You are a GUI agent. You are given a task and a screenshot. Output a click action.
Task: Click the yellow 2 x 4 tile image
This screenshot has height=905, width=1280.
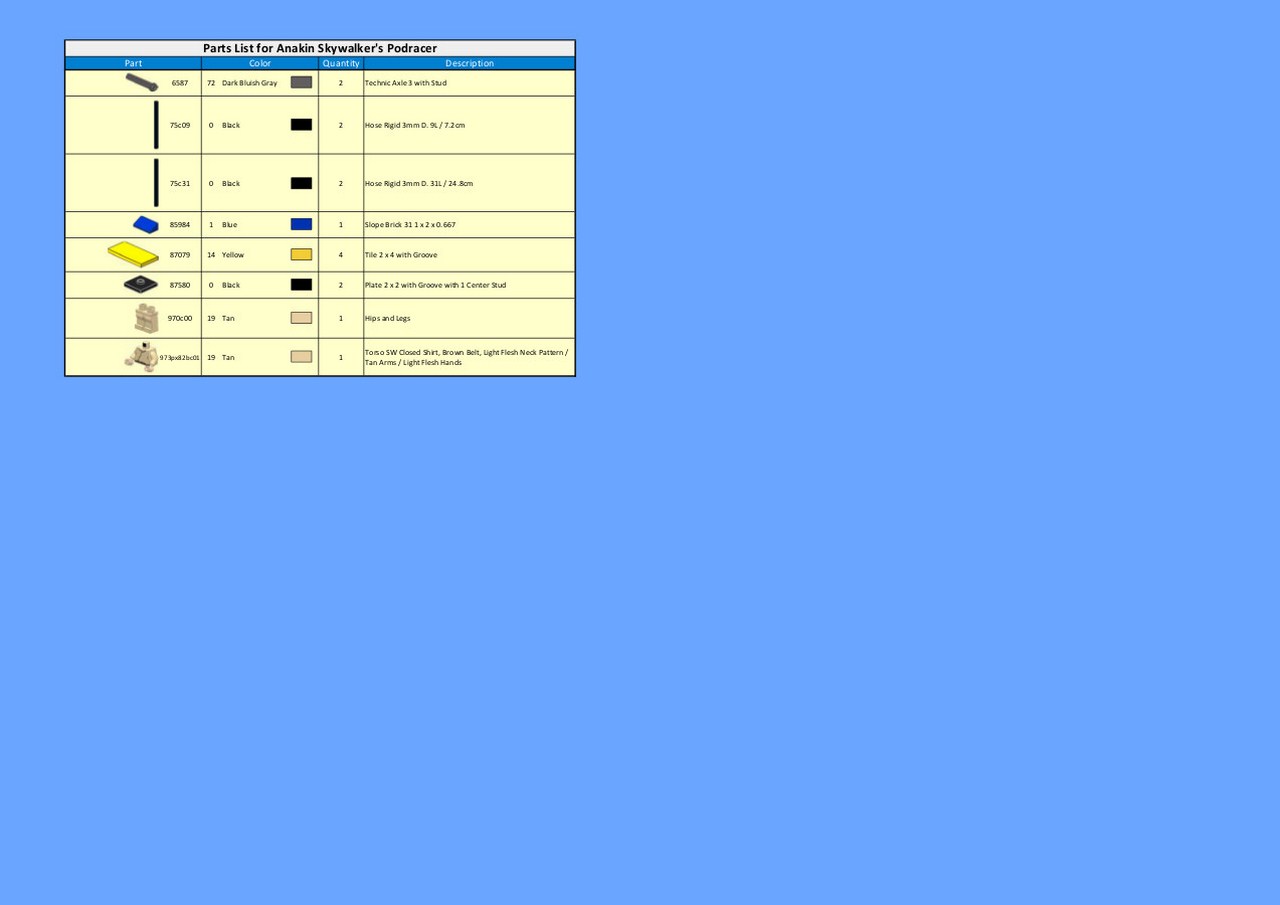point(133,254)
